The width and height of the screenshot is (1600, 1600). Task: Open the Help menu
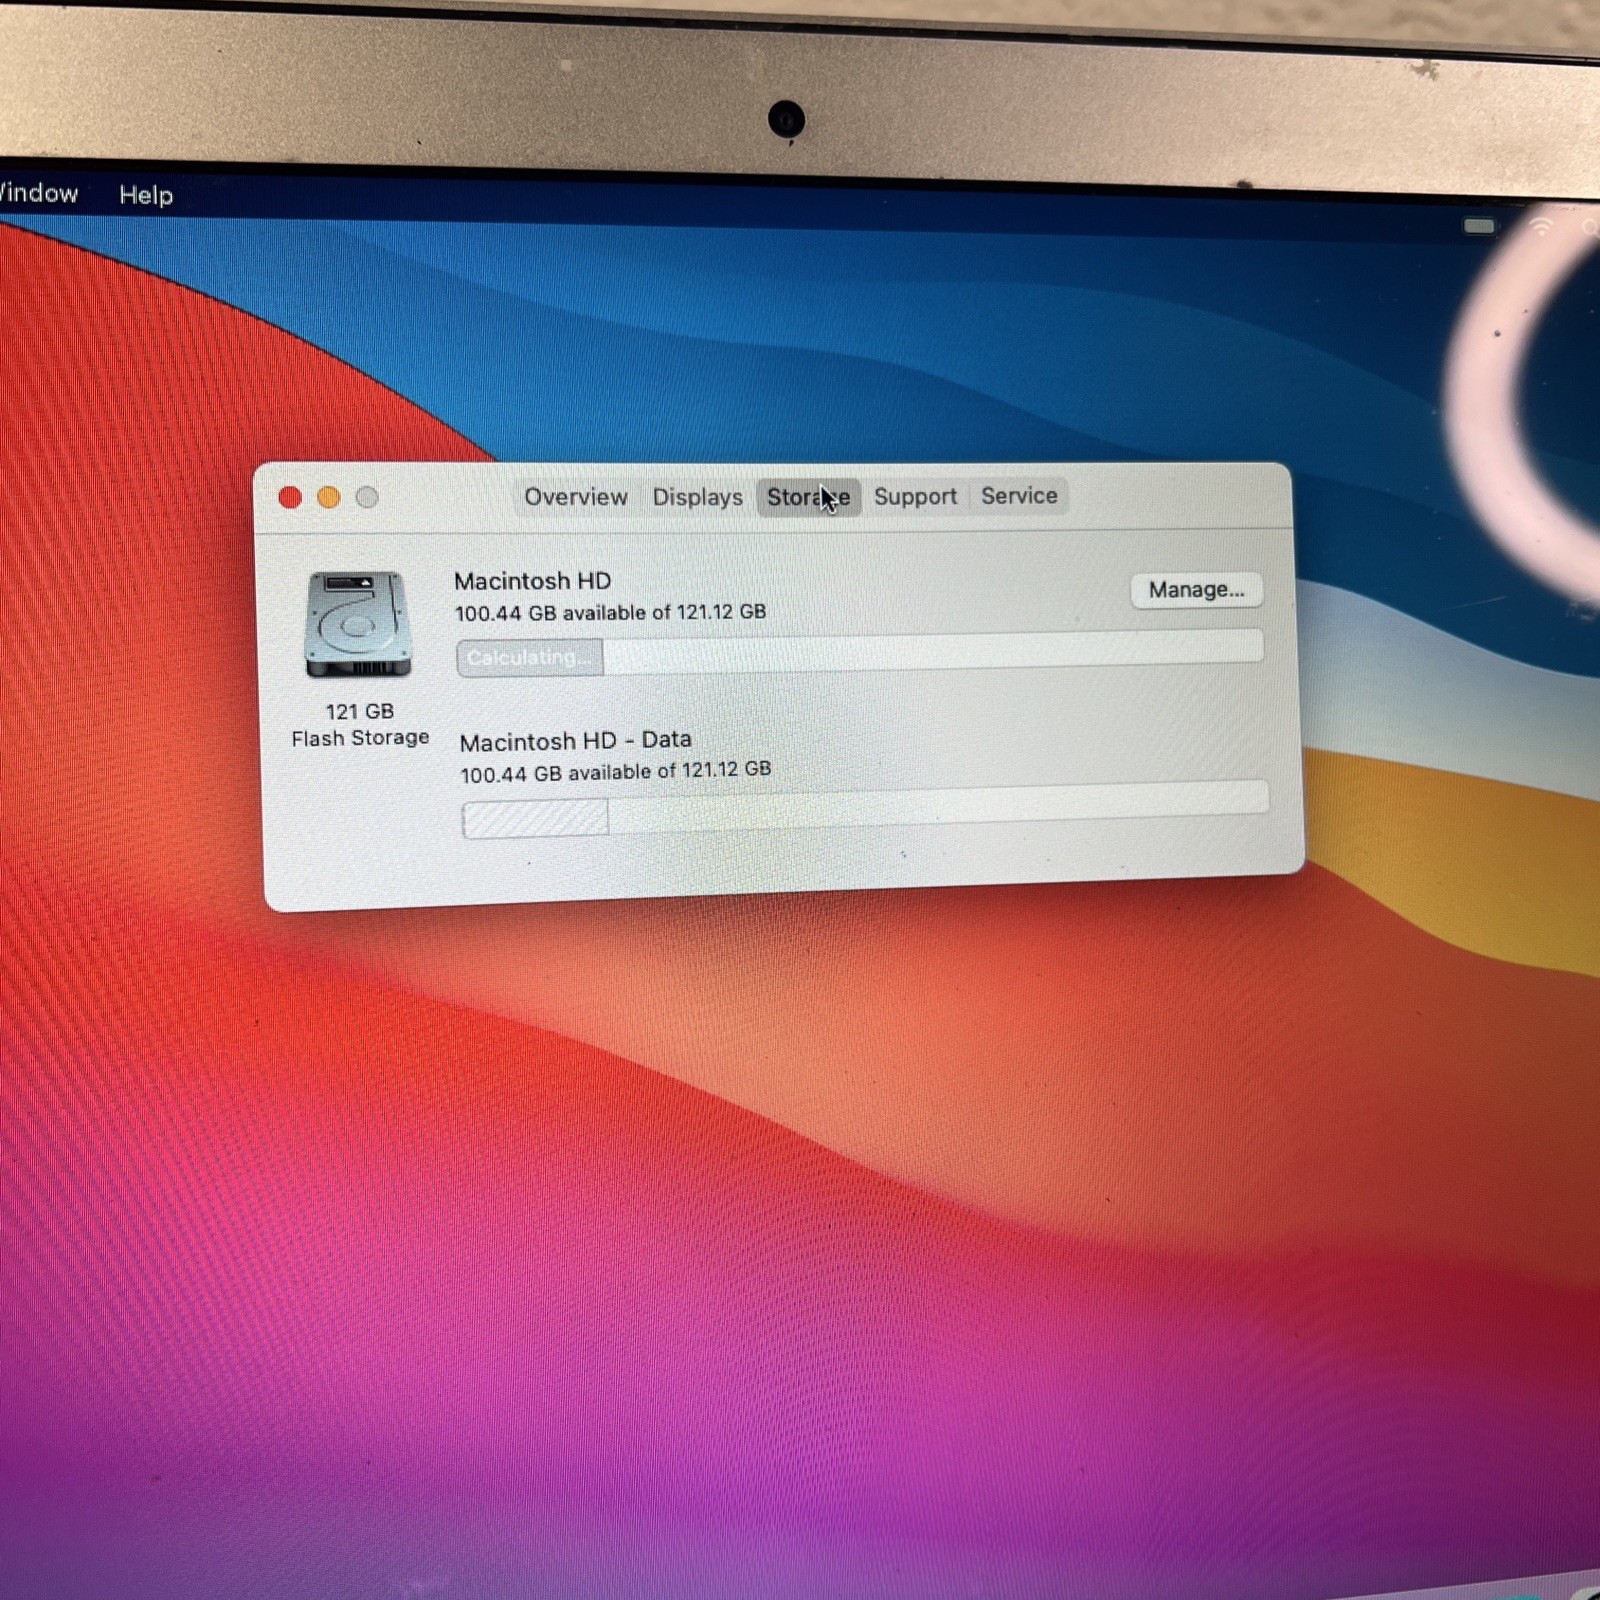click(146, 195)
